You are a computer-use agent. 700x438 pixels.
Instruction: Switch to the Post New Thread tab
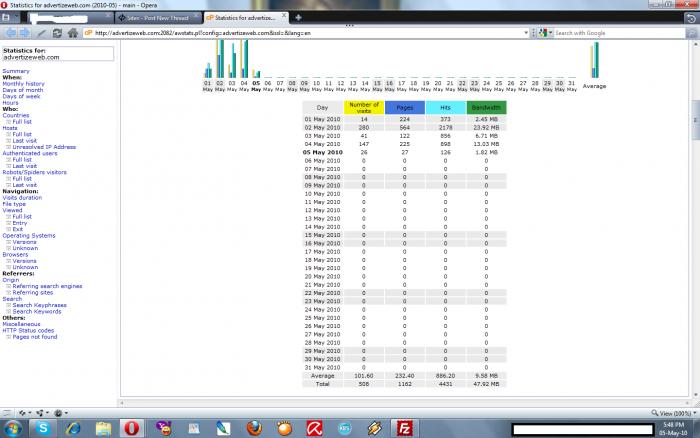pos(152,18)
